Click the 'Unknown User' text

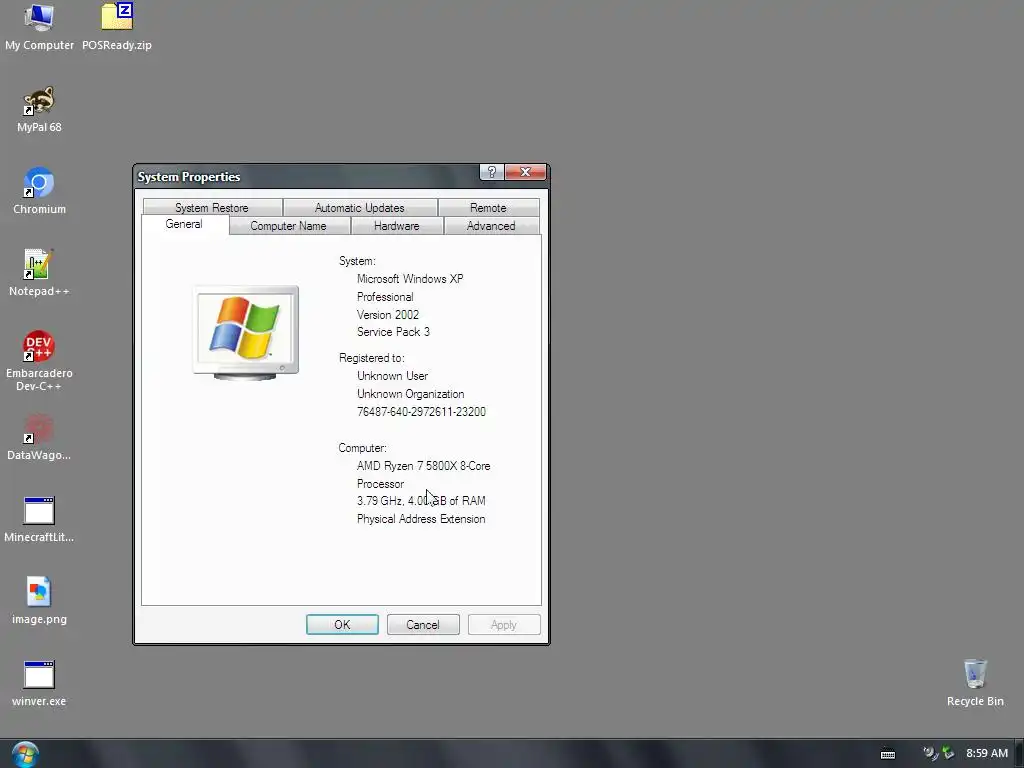pos(392,376)
